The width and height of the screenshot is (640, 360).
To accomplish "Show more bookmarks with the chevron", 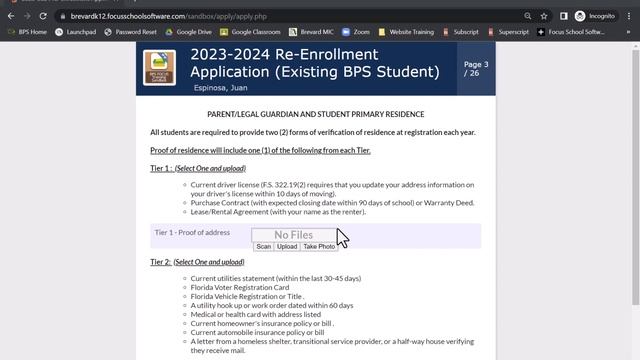I will pos(628,32).
